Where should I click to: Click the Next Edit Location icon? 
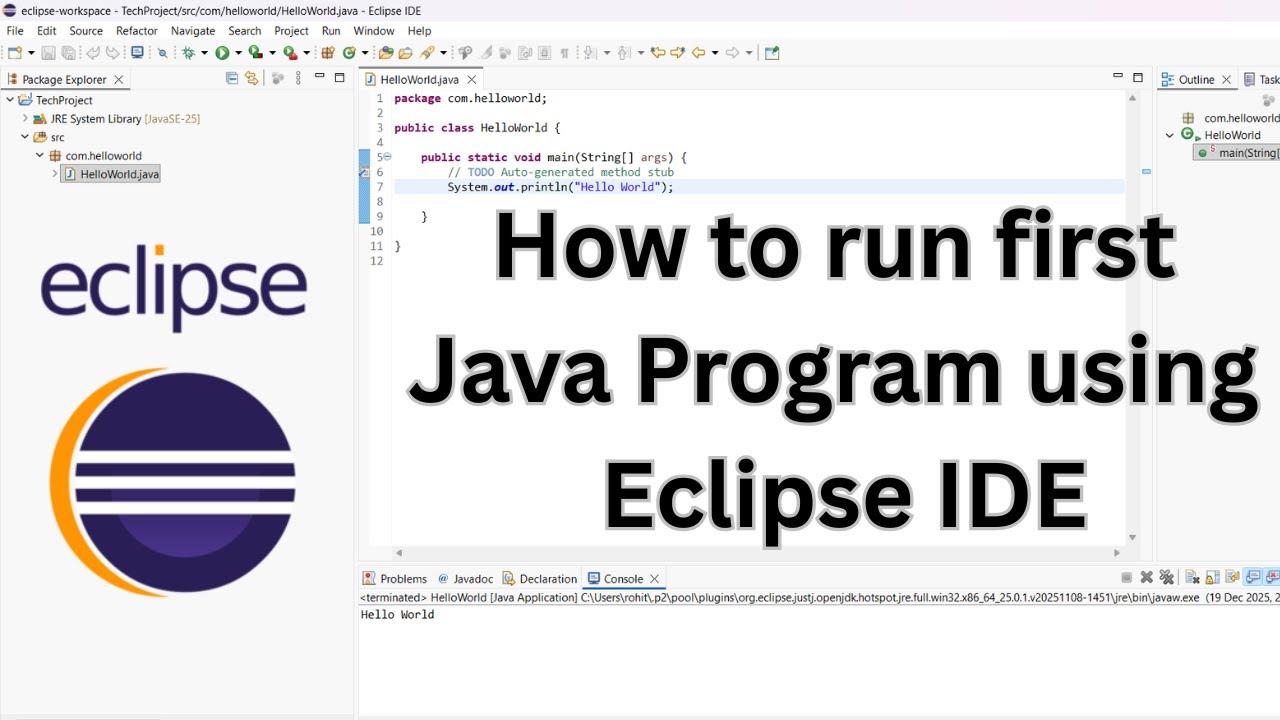[677, 53]
